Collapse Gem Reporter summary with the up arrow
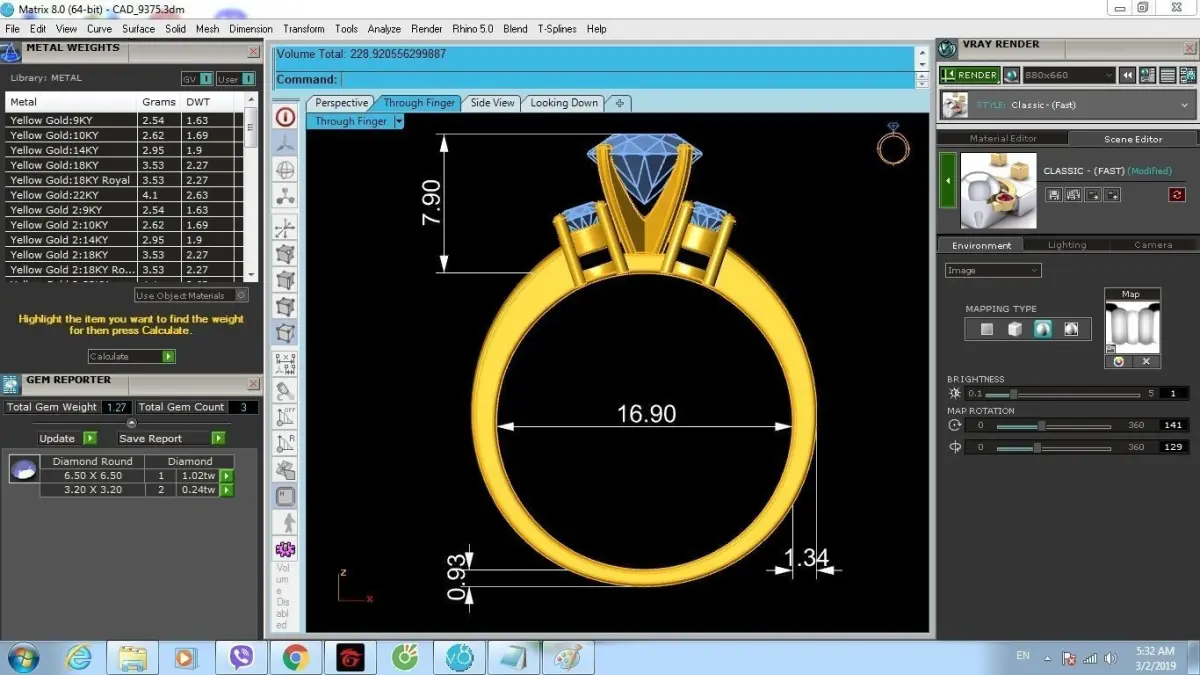 pos(131,423)
